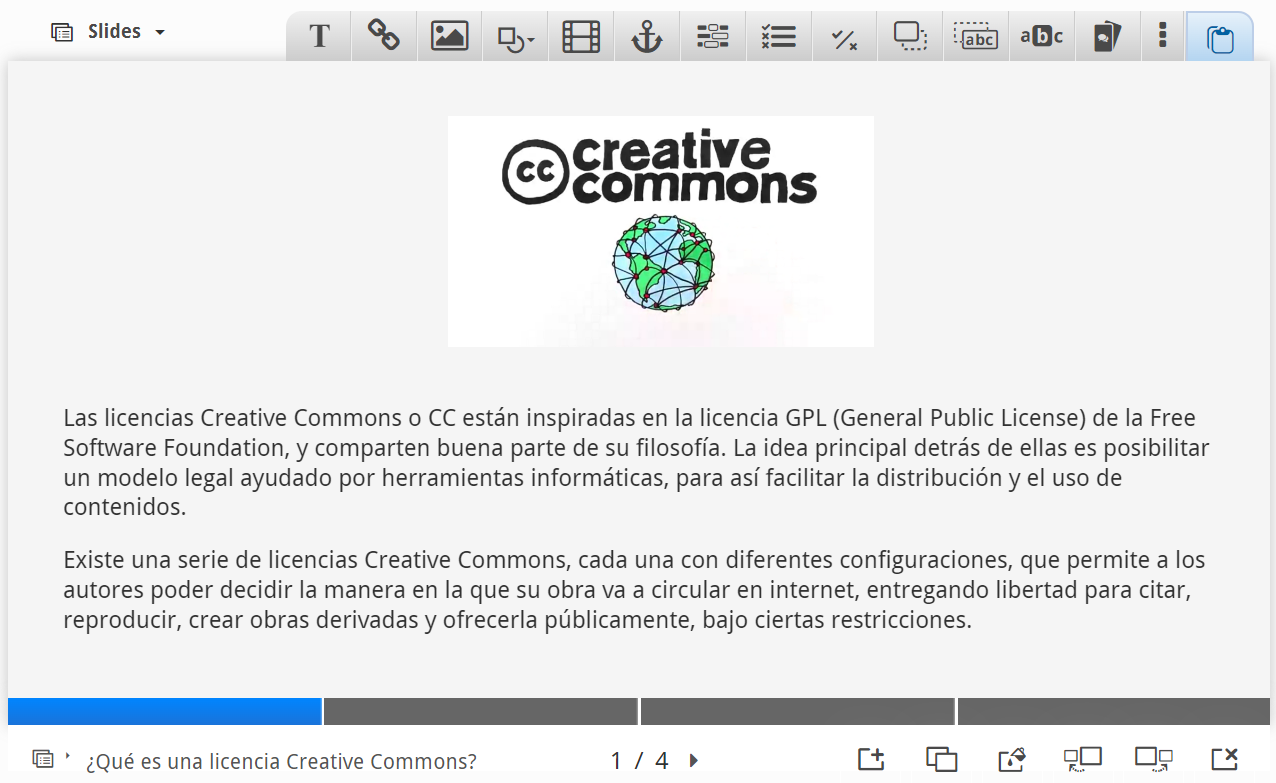
Task: Jump to slide 2 in the progress bar
Action: tap(481, 711)
